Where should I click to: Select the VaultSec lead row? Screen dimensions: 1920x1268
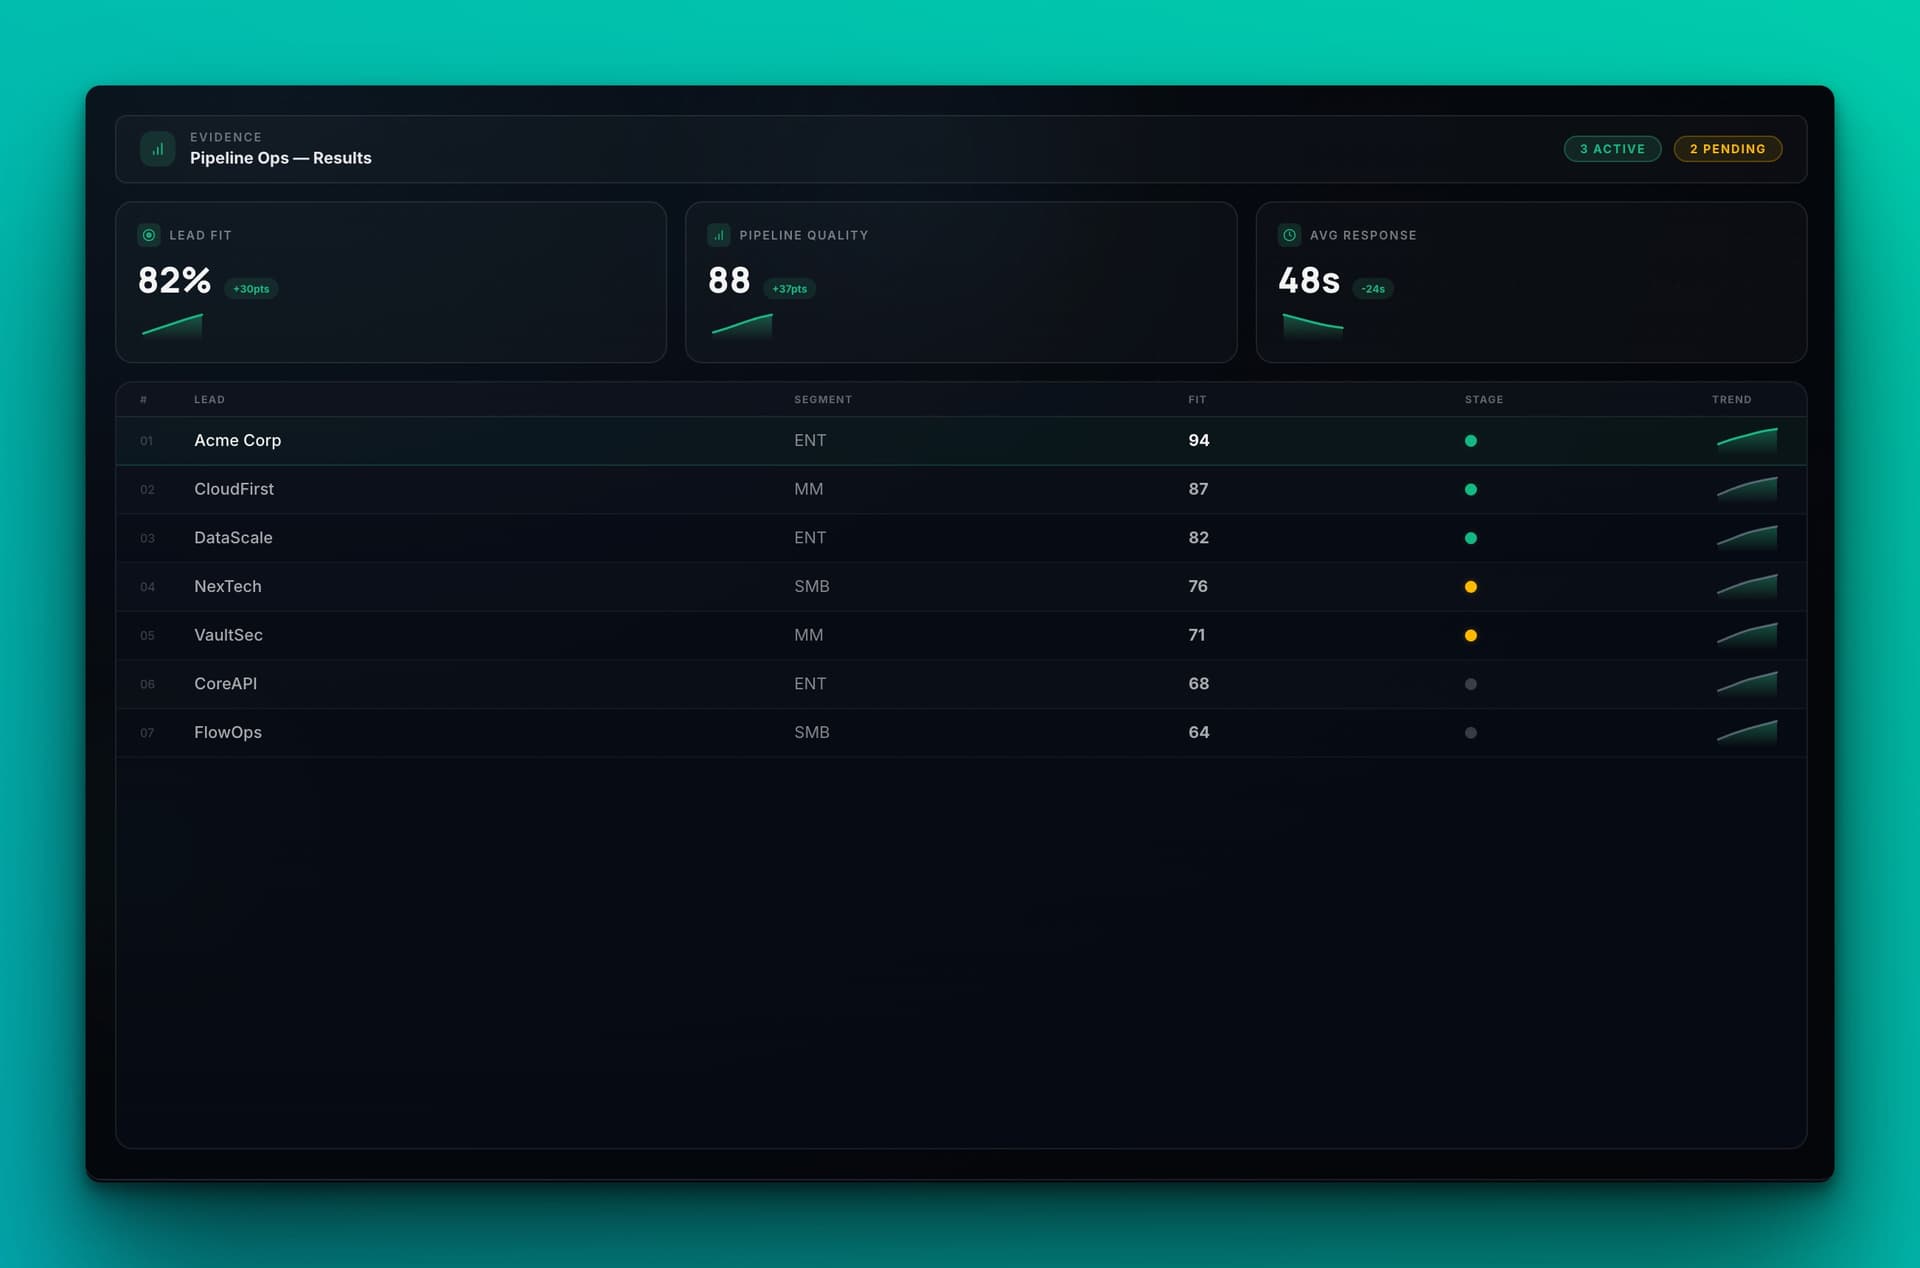(228, 635)
